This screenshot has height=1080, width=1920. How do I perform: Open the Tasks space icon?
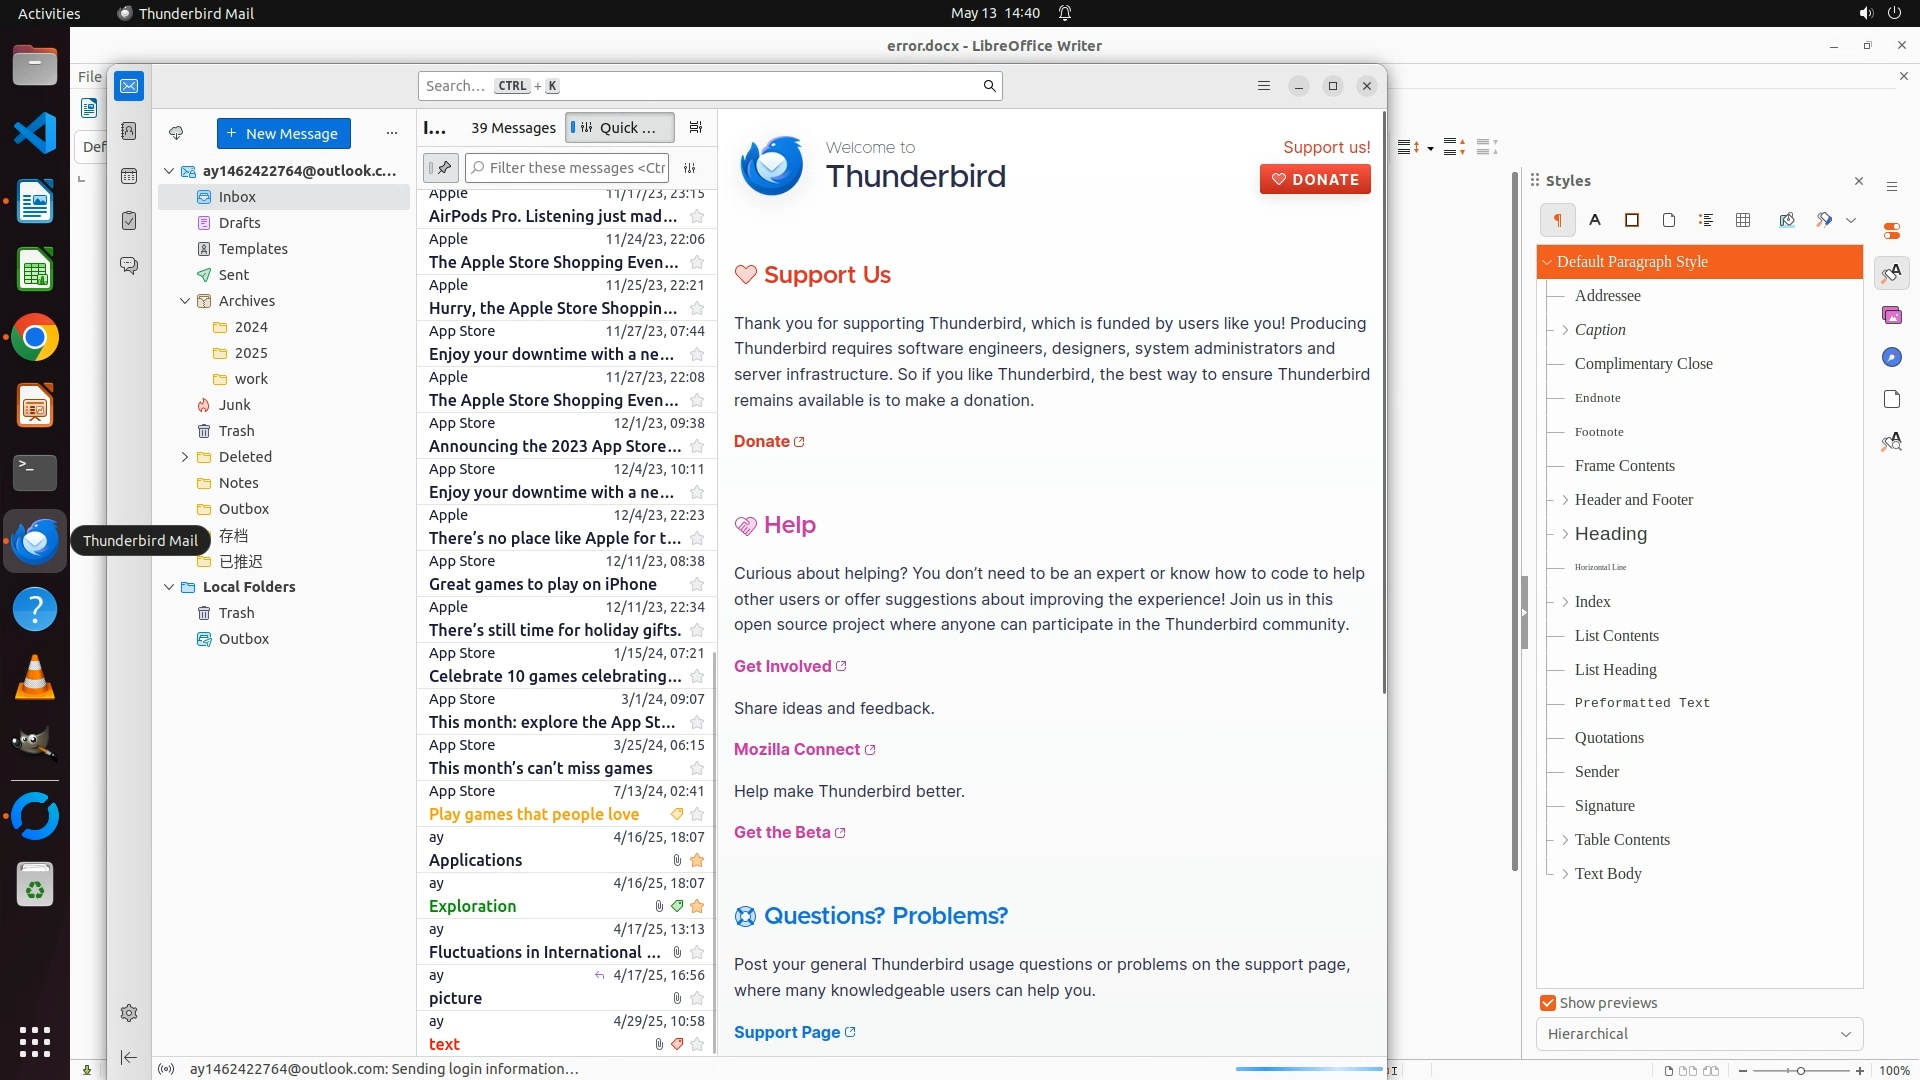click(x=129, y=220)
